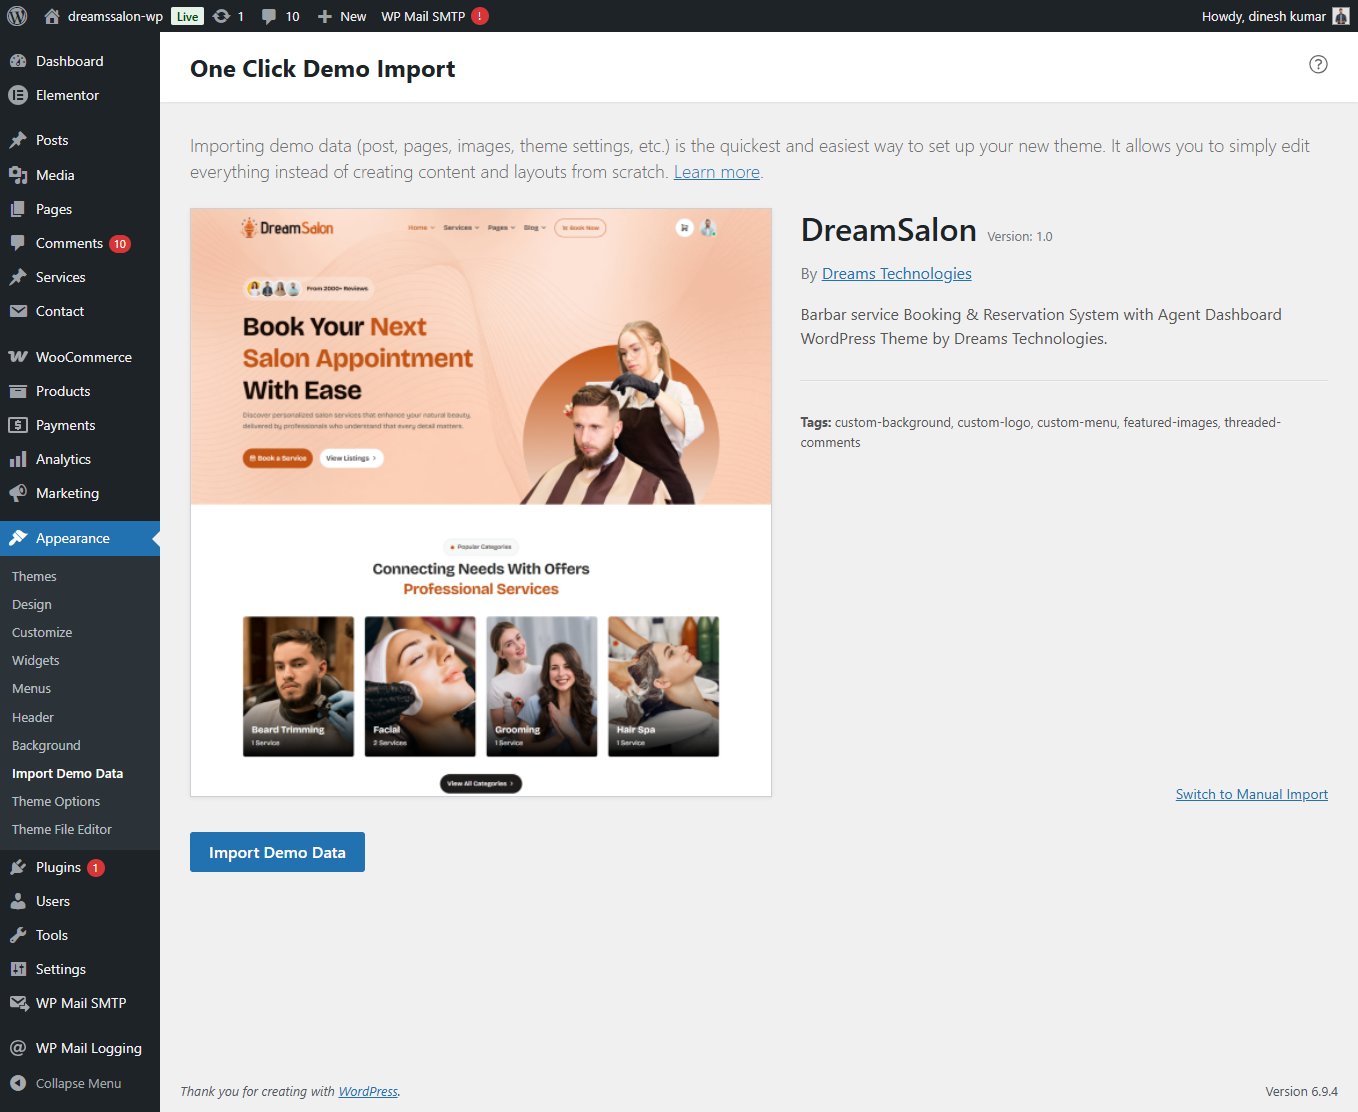Click Switch to Manual Import link

point(1252,794)
